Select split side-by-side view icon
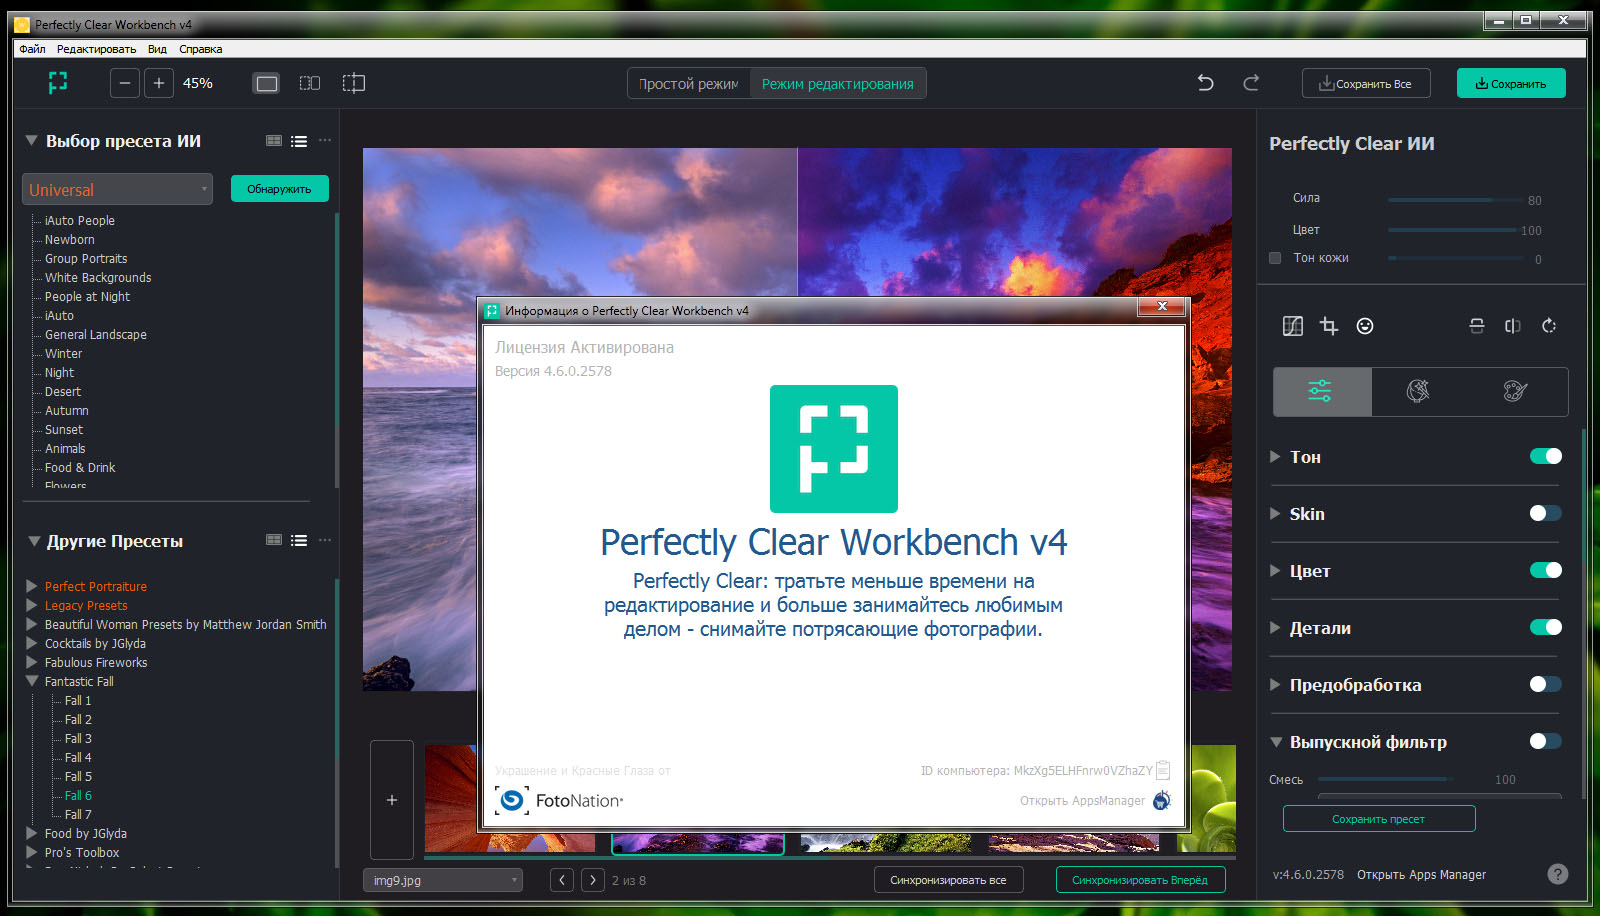The height and width of the screenshot is (916, 1600). tap(310, 83)
